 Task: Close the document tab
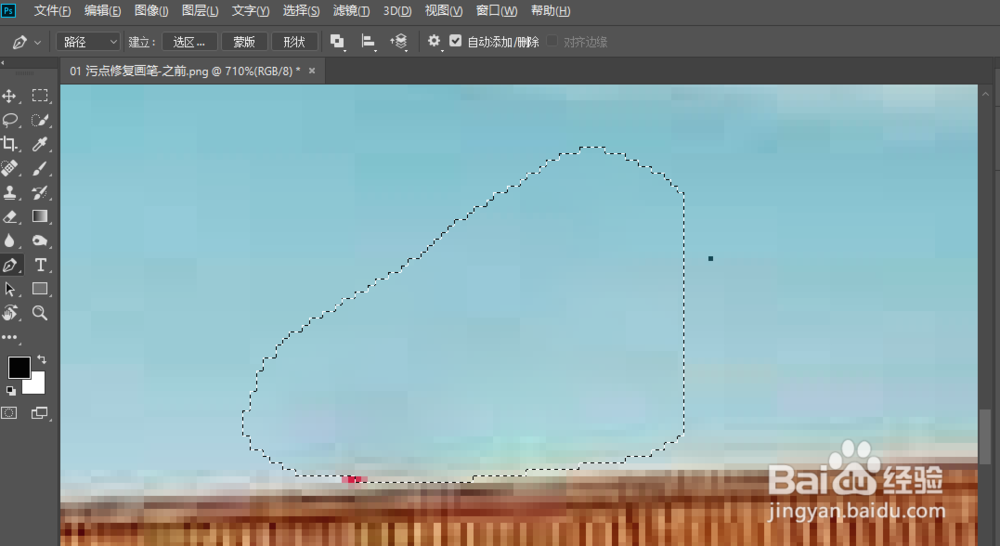tap(312, 71)
